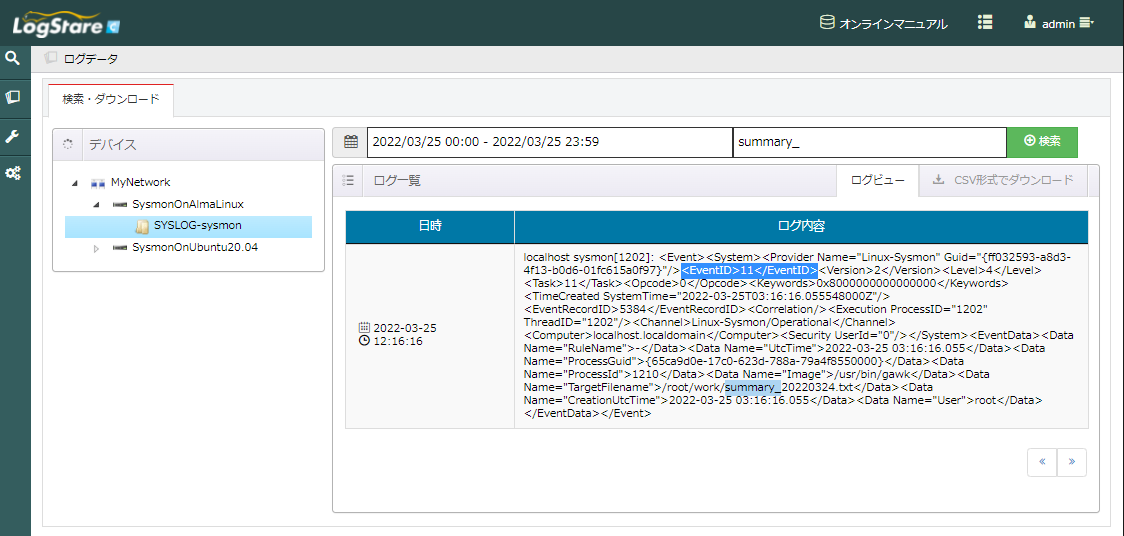Image resolution: width=1124 pixels, height=536 pixels.
Task: Open the search magnifier sidebar icon
Action: coord(12,58)
